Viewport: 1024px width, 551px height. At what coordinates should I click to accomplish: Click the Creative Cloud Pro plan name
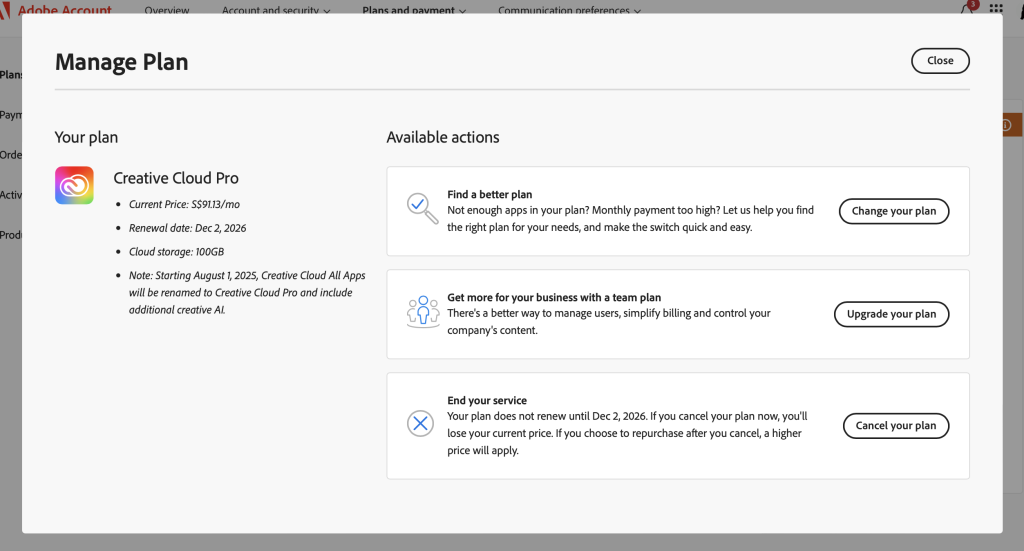(176, 178)
